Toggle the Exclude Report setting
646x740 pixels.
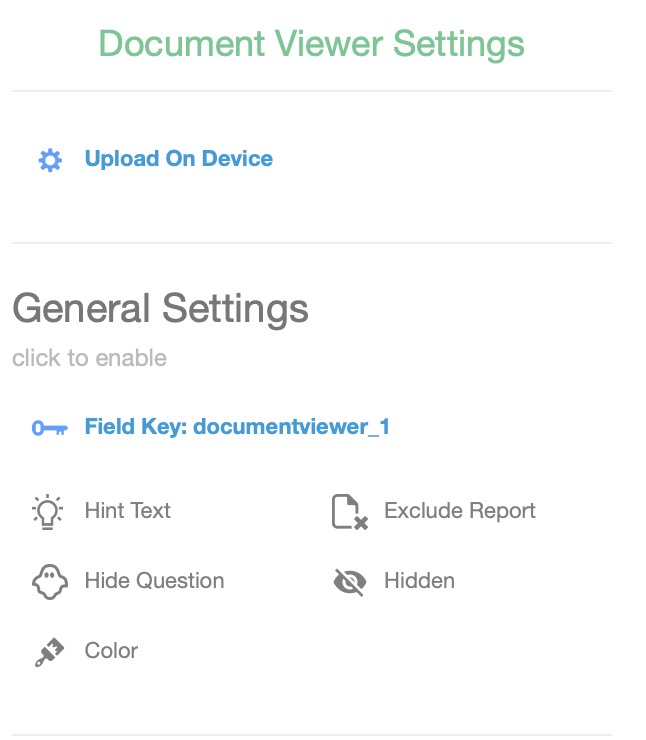[x=459, y=511]
